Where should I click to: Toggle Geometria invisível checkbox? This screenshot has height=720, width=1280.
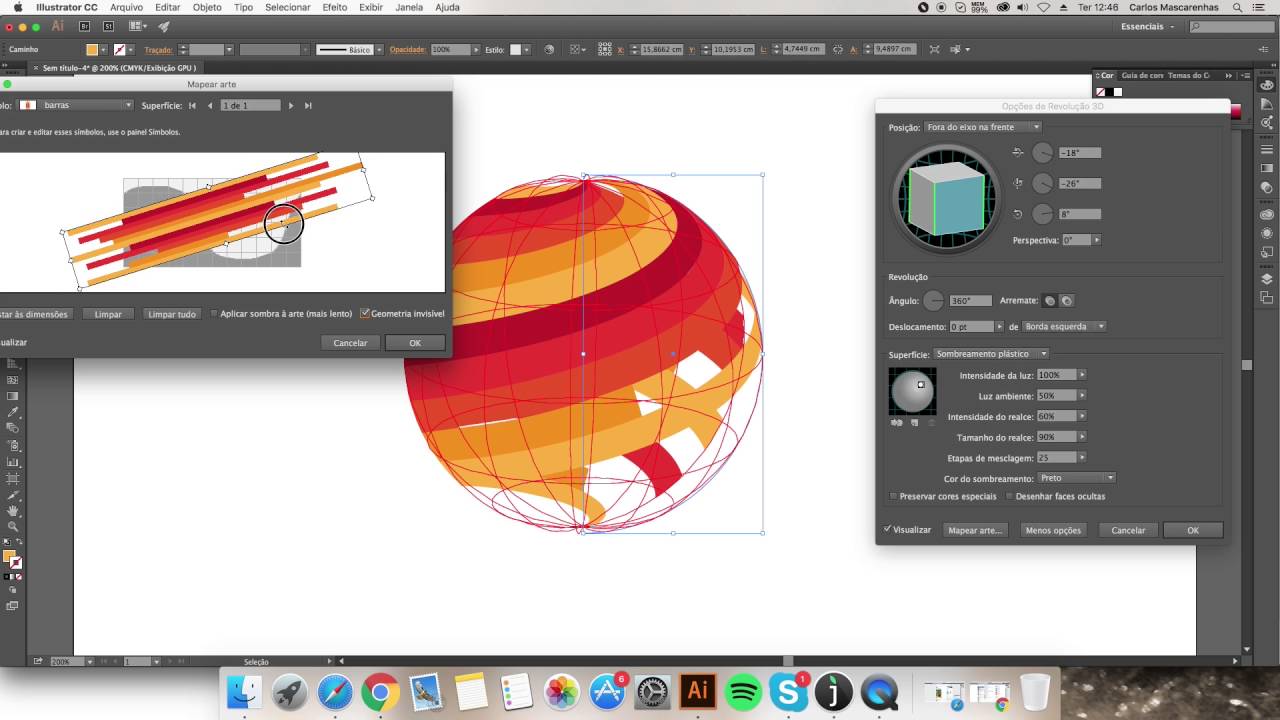(x=365, y=314)
